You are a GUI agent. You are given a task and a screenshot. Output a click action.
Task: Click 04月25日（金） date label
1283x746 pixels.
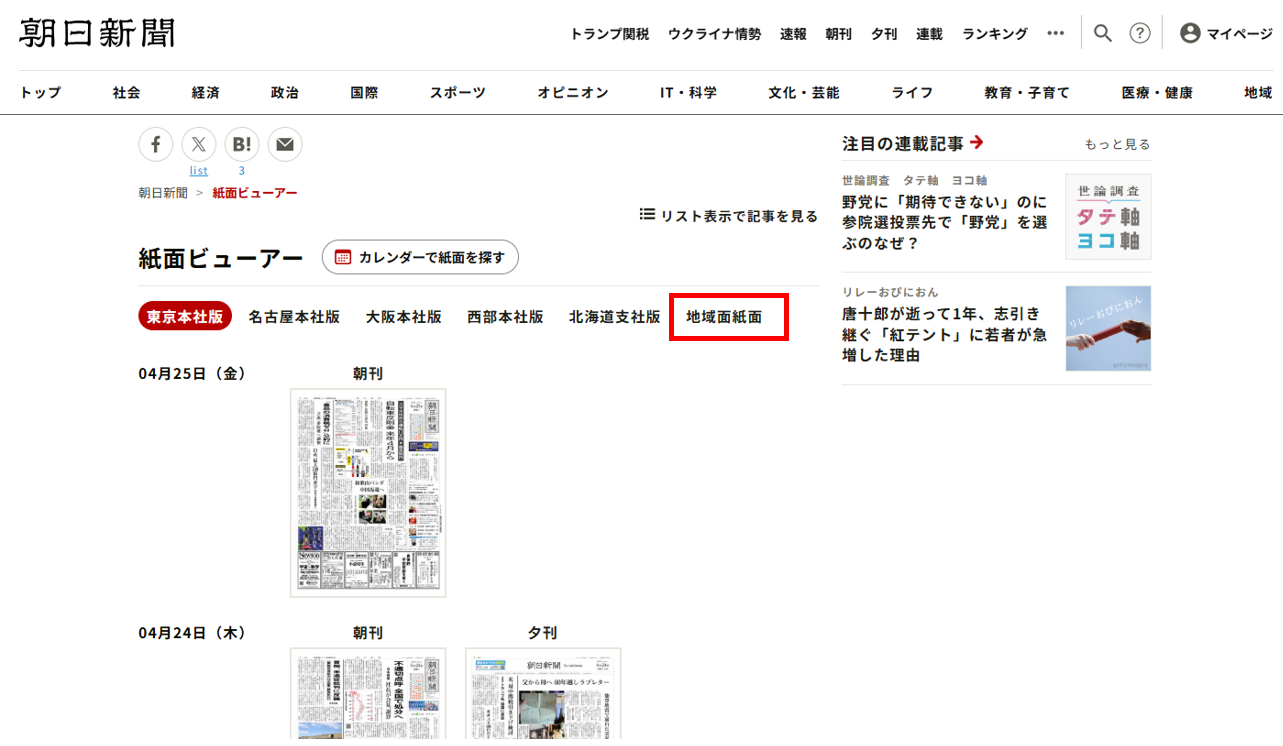[193, 373]
